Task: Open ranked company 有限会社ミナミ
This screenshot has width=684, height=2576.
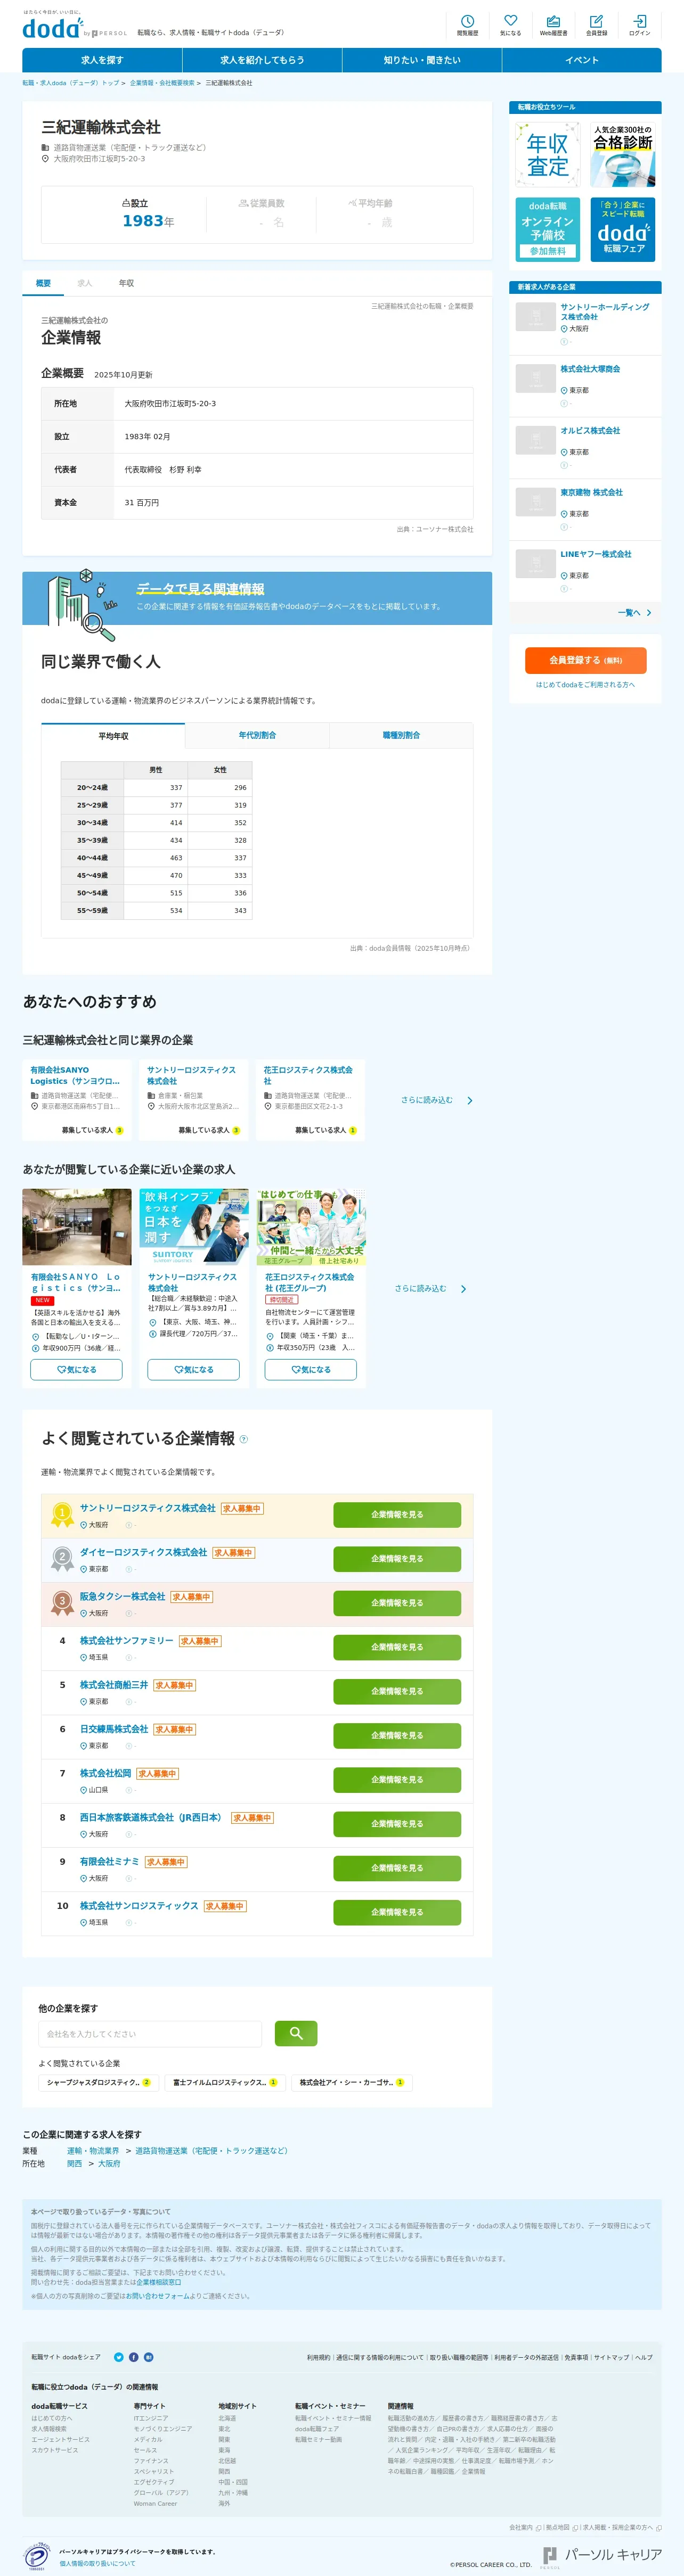Action: (109, 1862)
